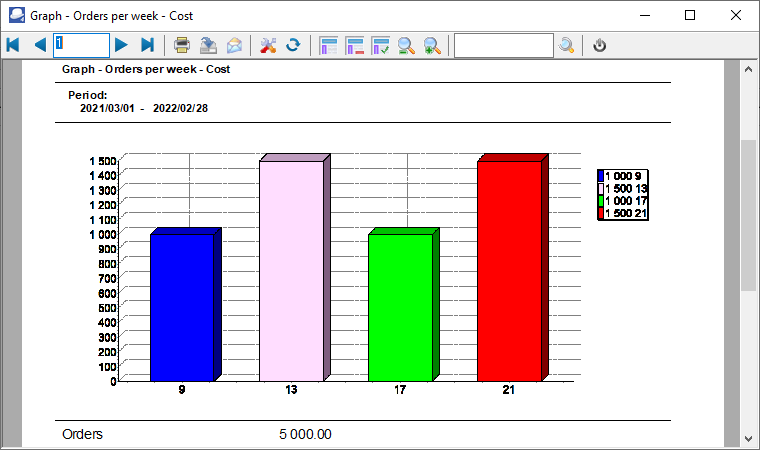Click the first report layout icon

point(329,46)
